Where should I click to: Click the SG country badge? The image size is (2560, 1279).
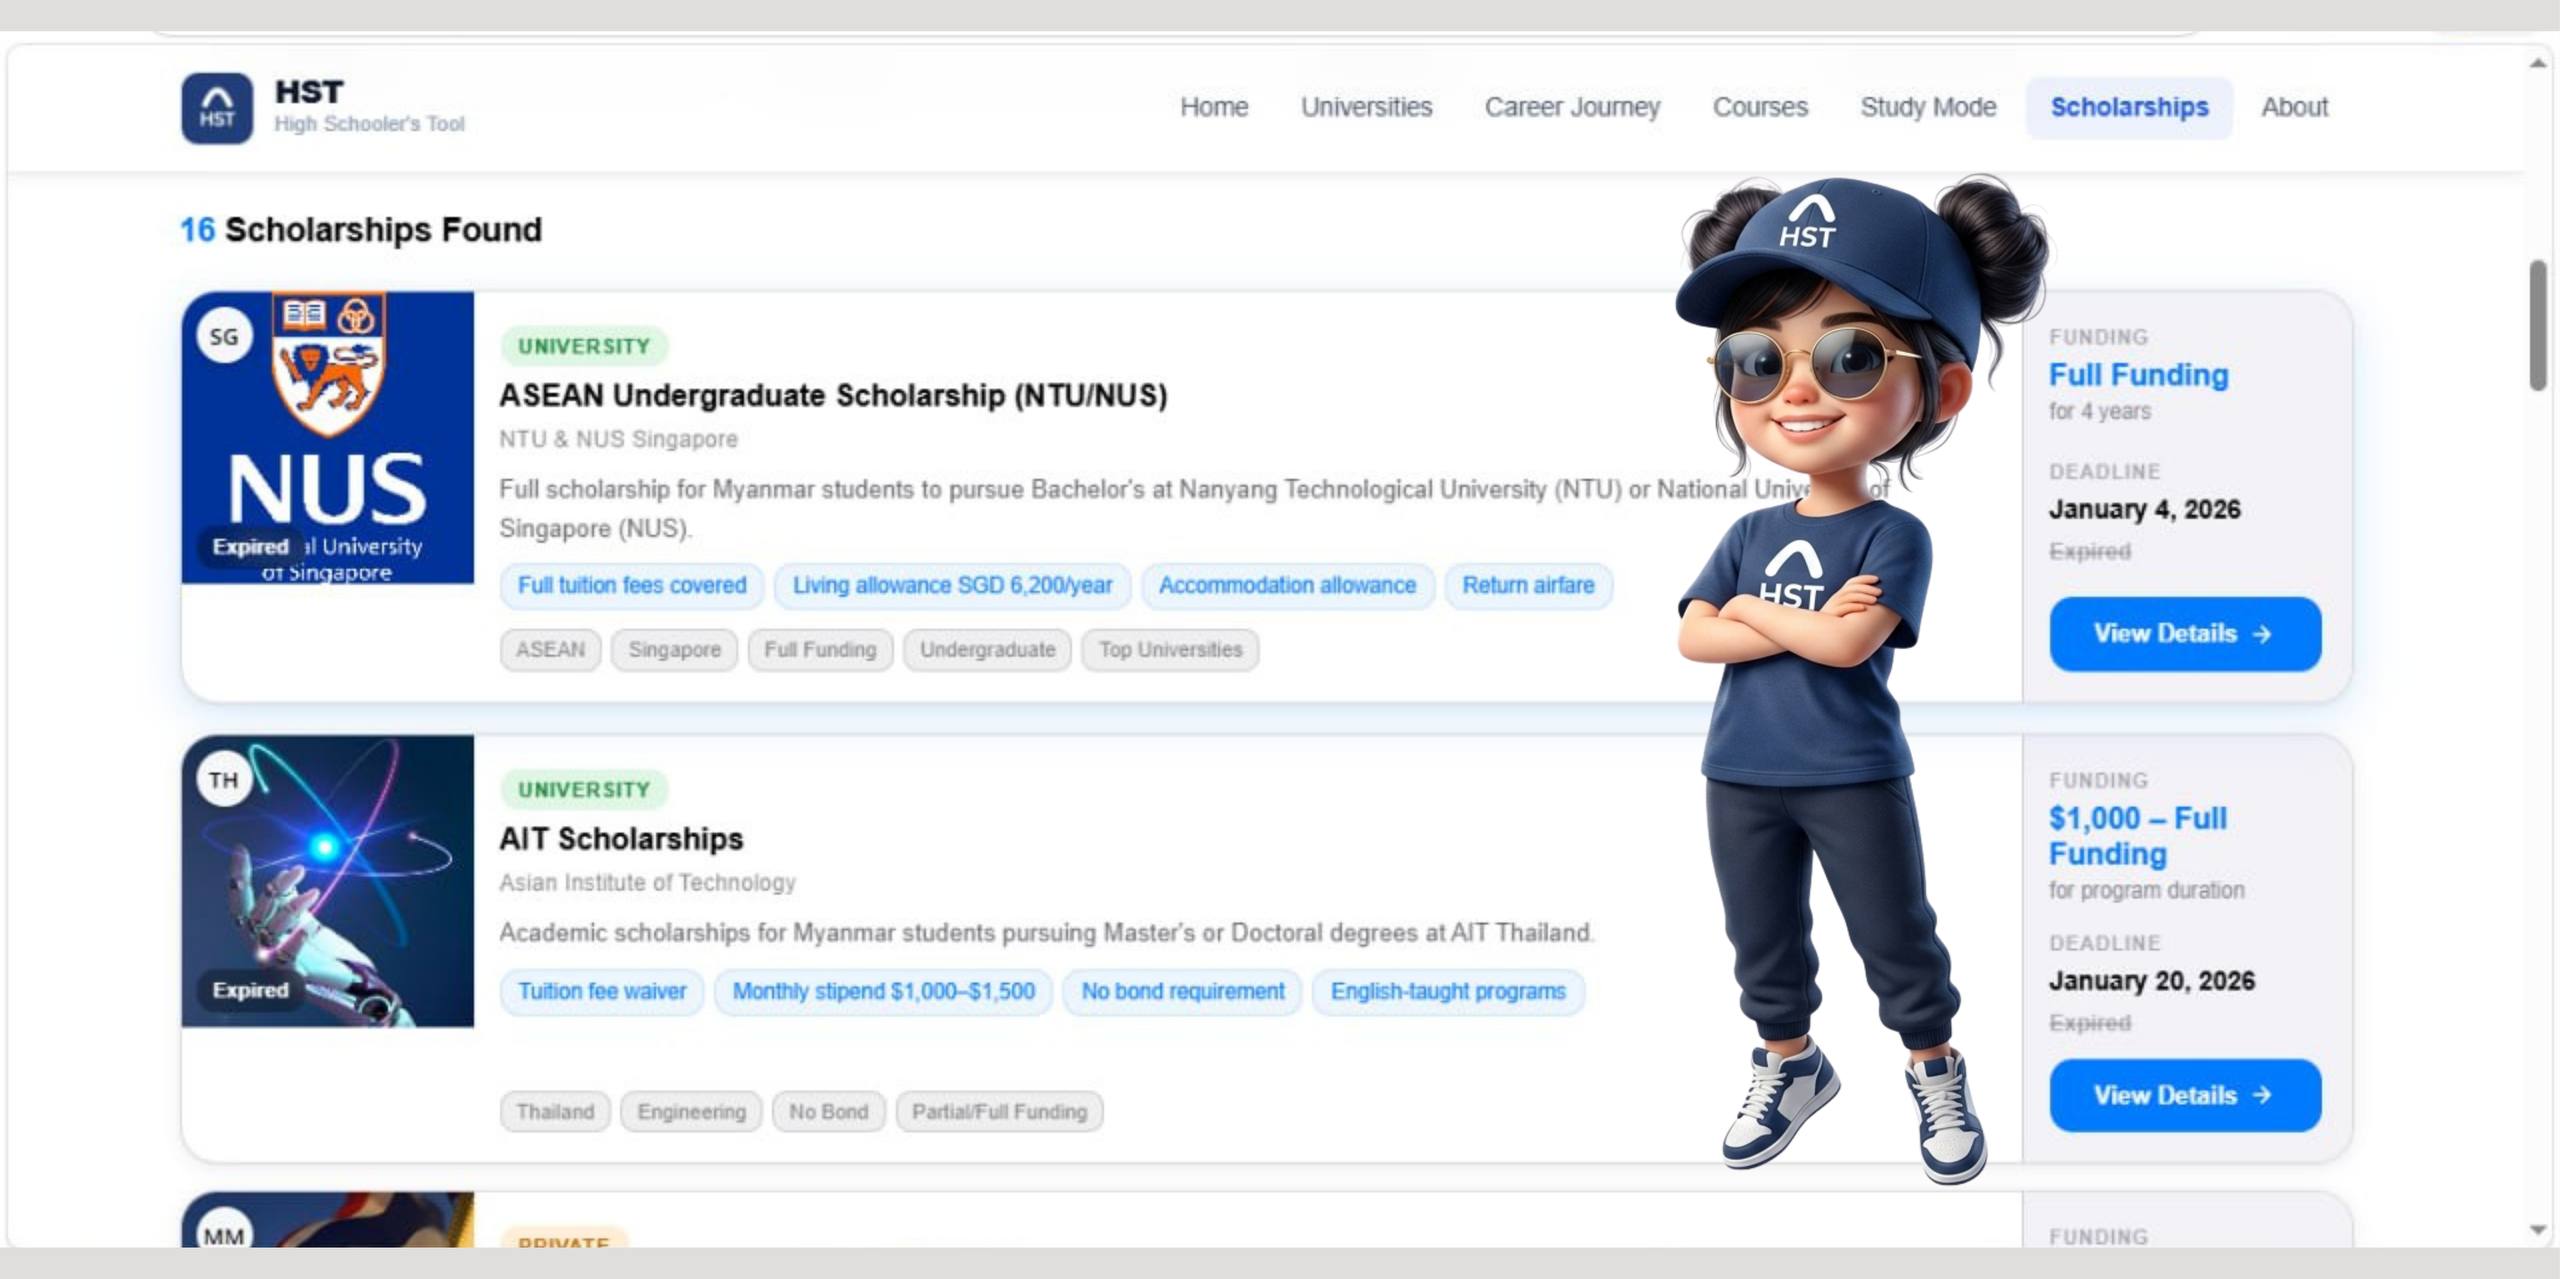(x=224, y=337)
